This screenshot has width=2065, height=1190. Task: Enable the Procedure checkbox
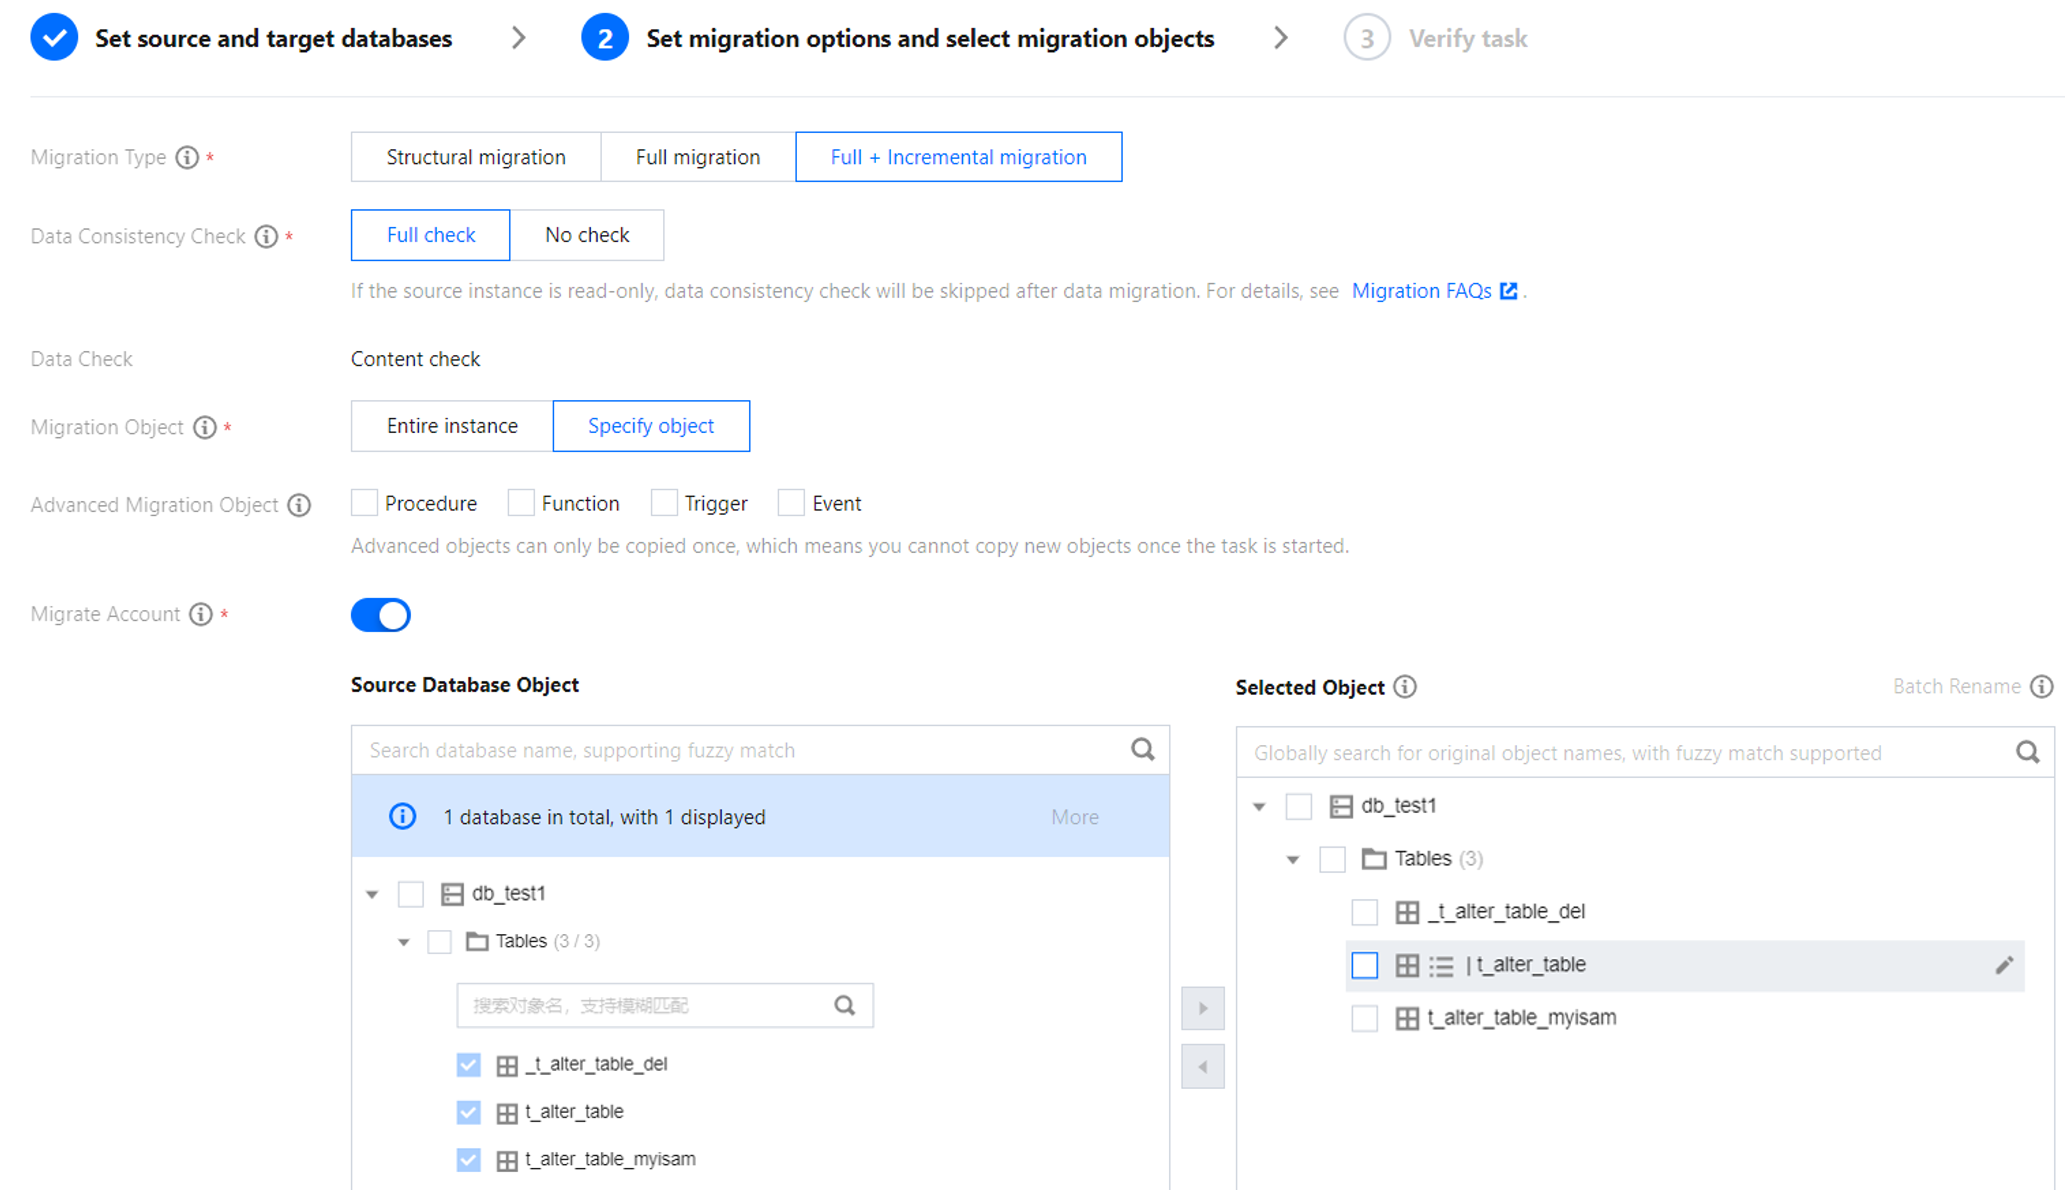(x=365, y=503)
